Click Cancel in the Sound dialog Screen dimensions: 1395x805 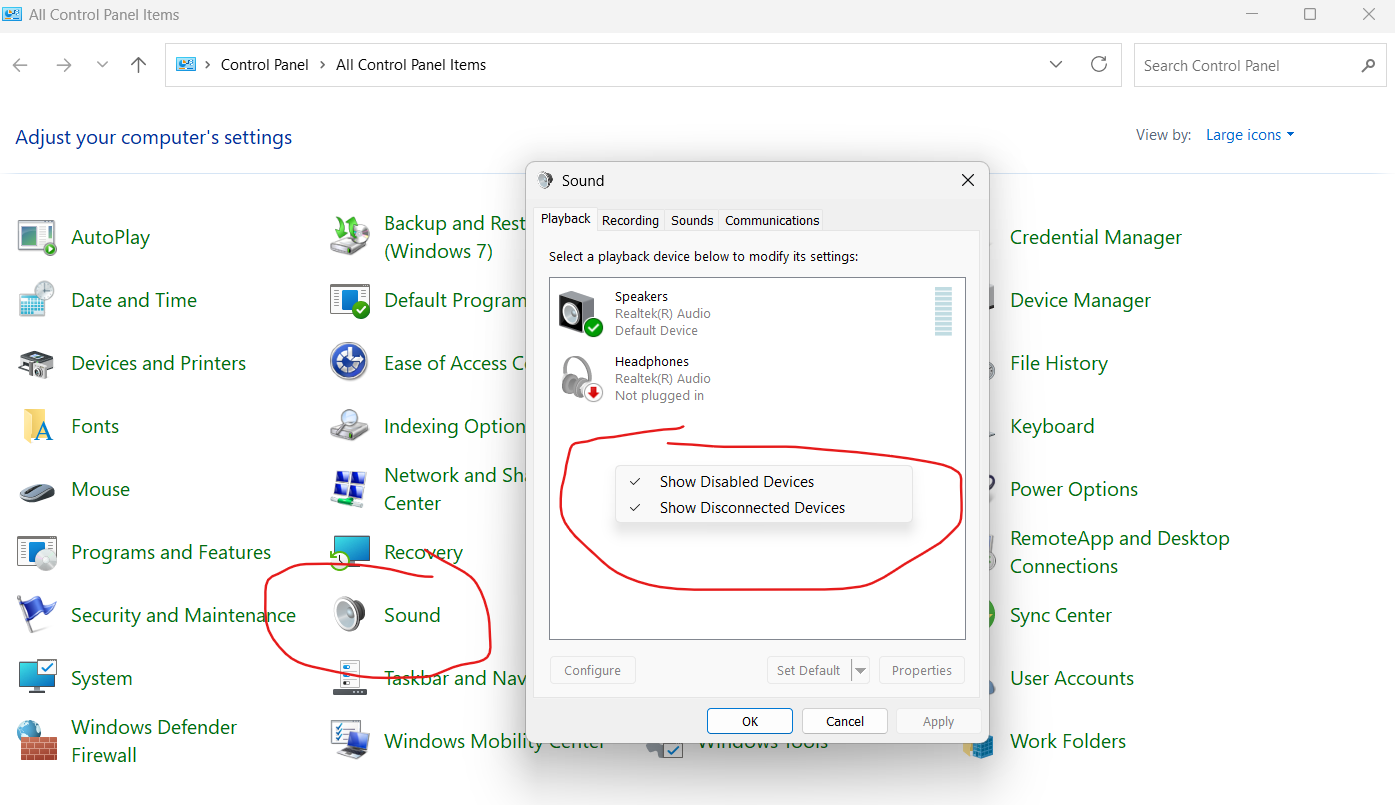click(x=845, y=721)
